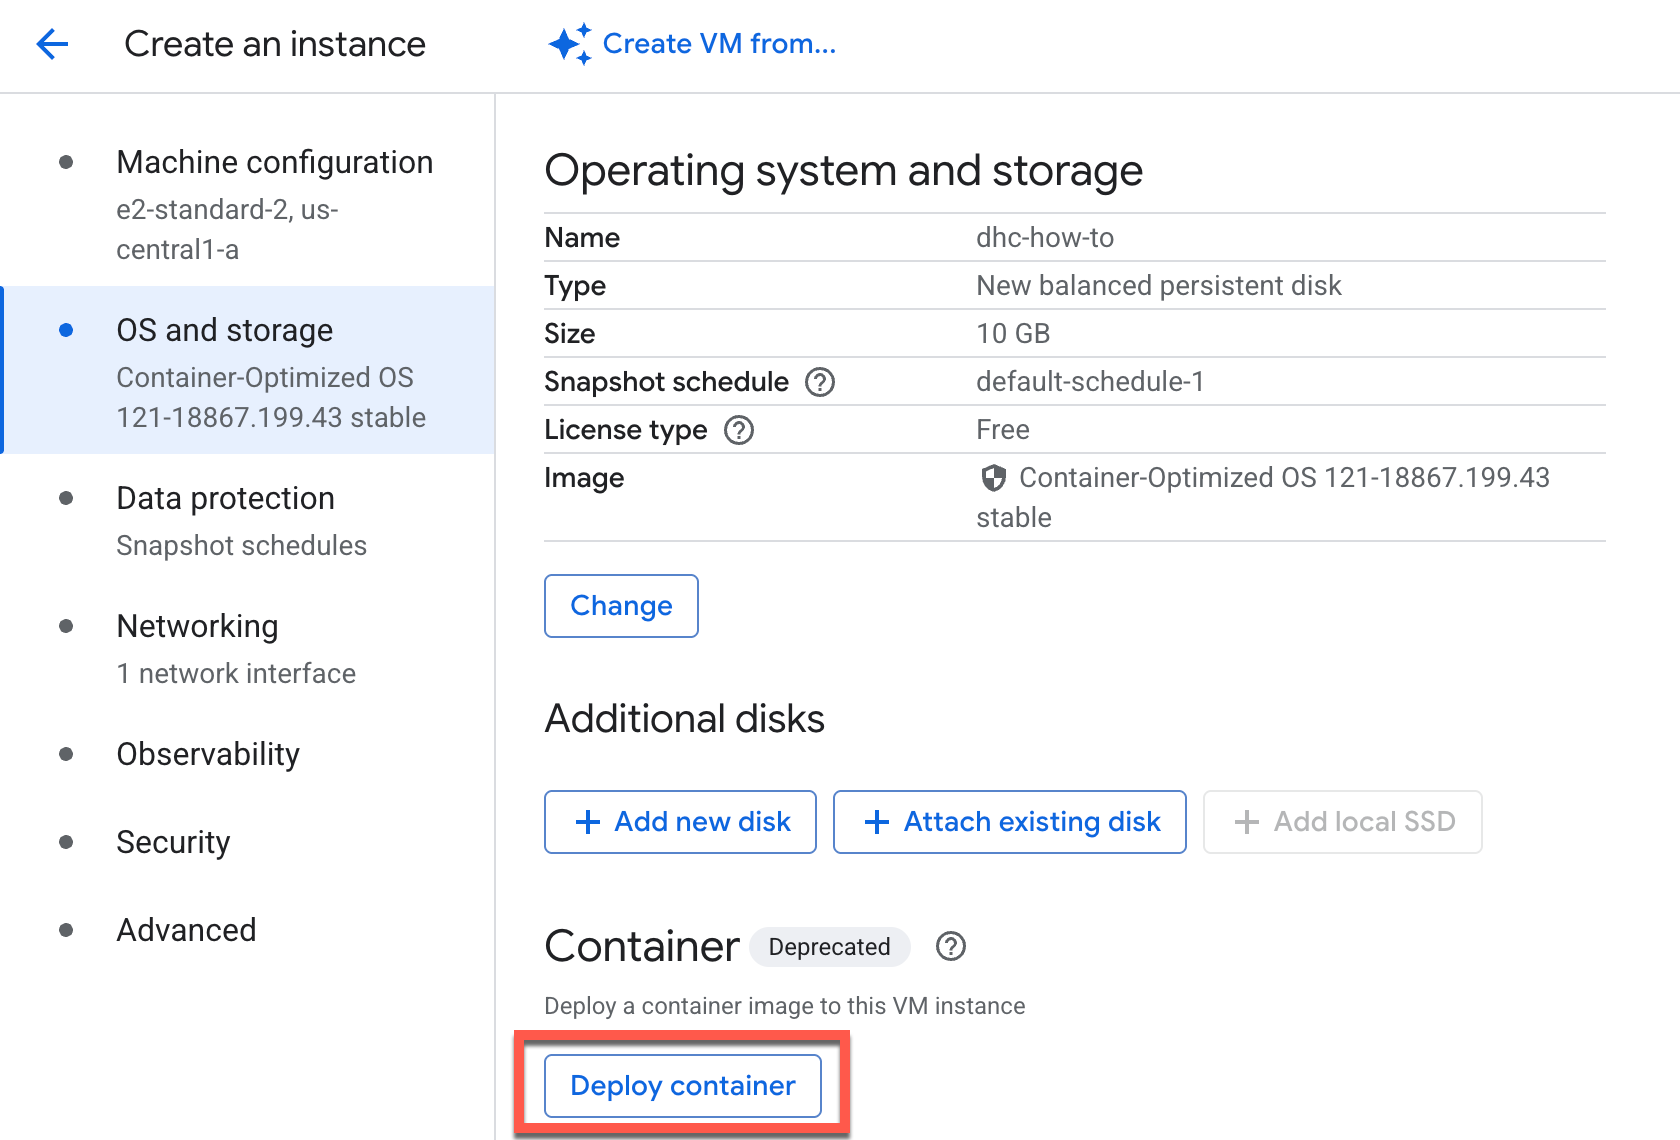Select the Networking step indicator dot
The width and height of the screenshot is (1680, 1140).
(x=66, y=626)
